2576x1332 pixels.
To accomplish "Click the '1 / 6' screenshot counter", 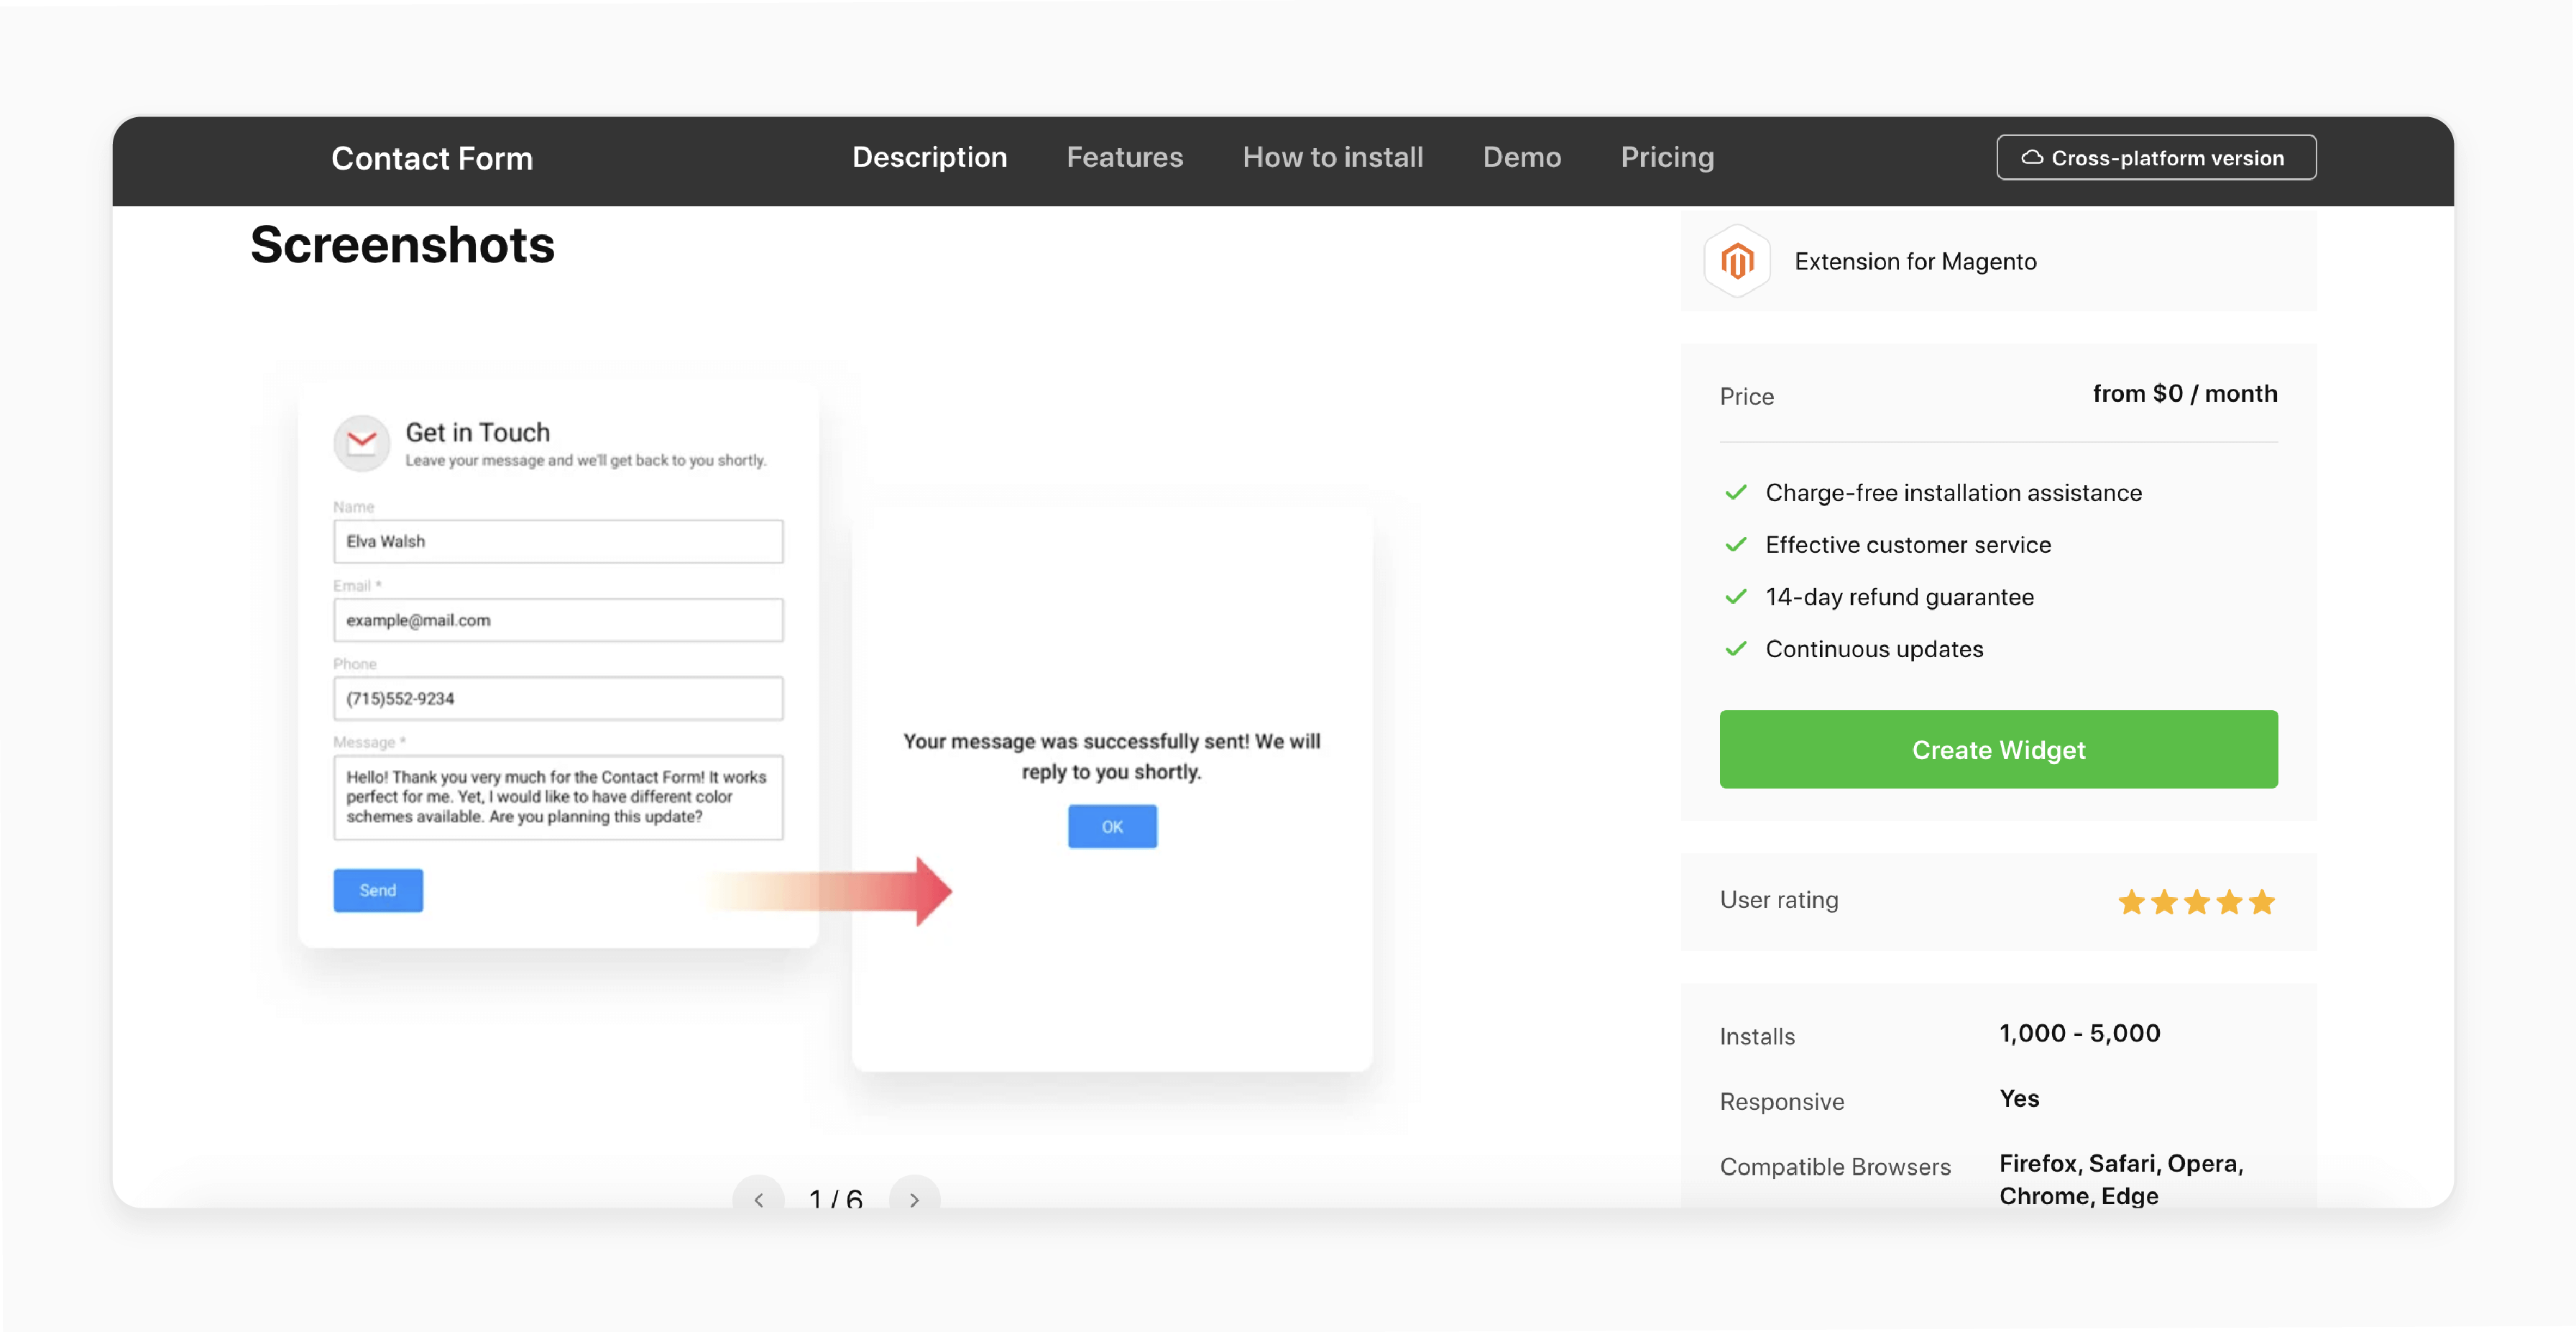I will tap(835, 1198).
